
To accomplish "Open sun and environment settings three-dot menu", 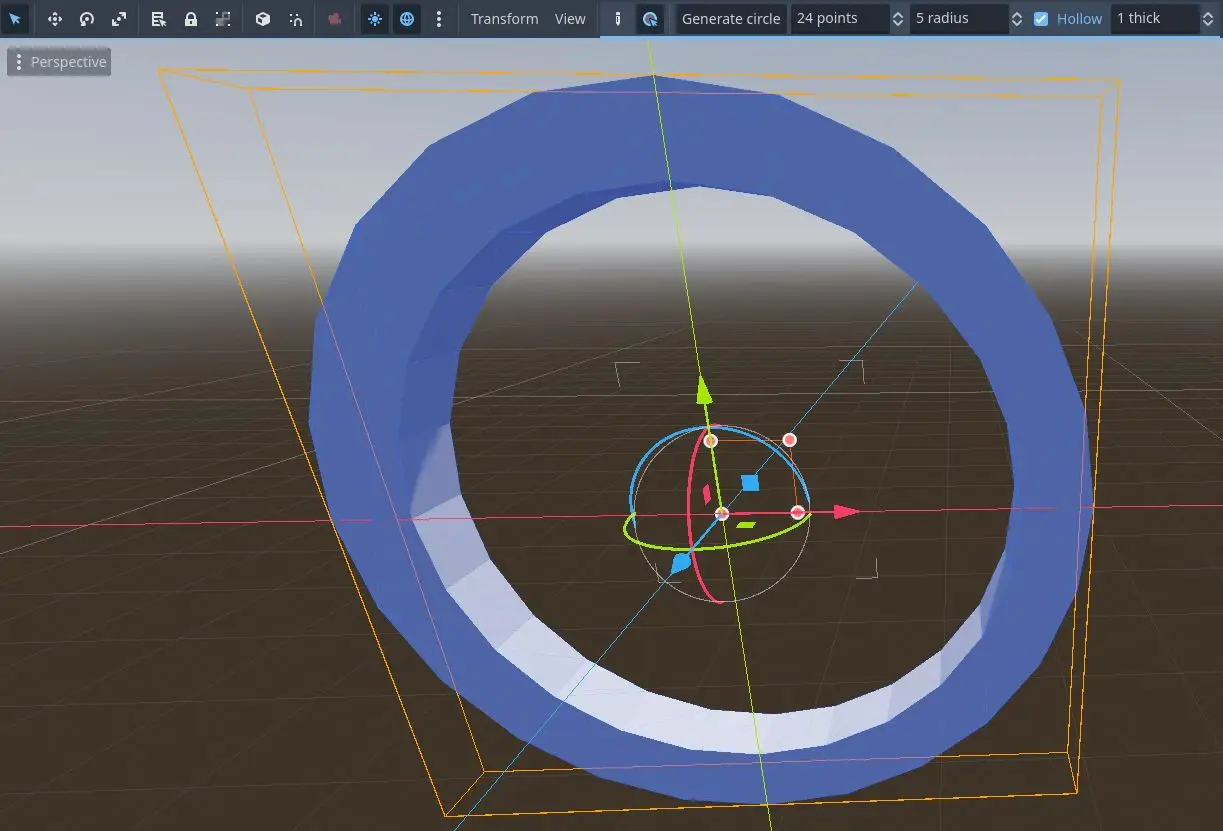I will pyautogui.click(x=439, y=19).
